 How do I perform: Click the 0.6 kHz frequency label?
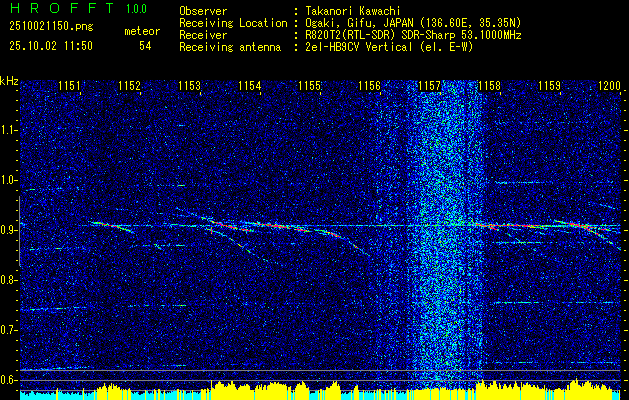[x=8, y=380]
